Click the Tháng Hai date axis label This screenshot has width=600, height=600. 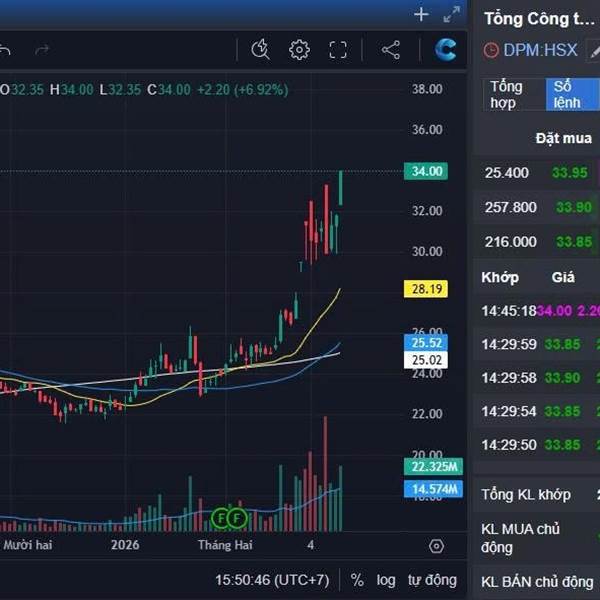click(225, 545)
